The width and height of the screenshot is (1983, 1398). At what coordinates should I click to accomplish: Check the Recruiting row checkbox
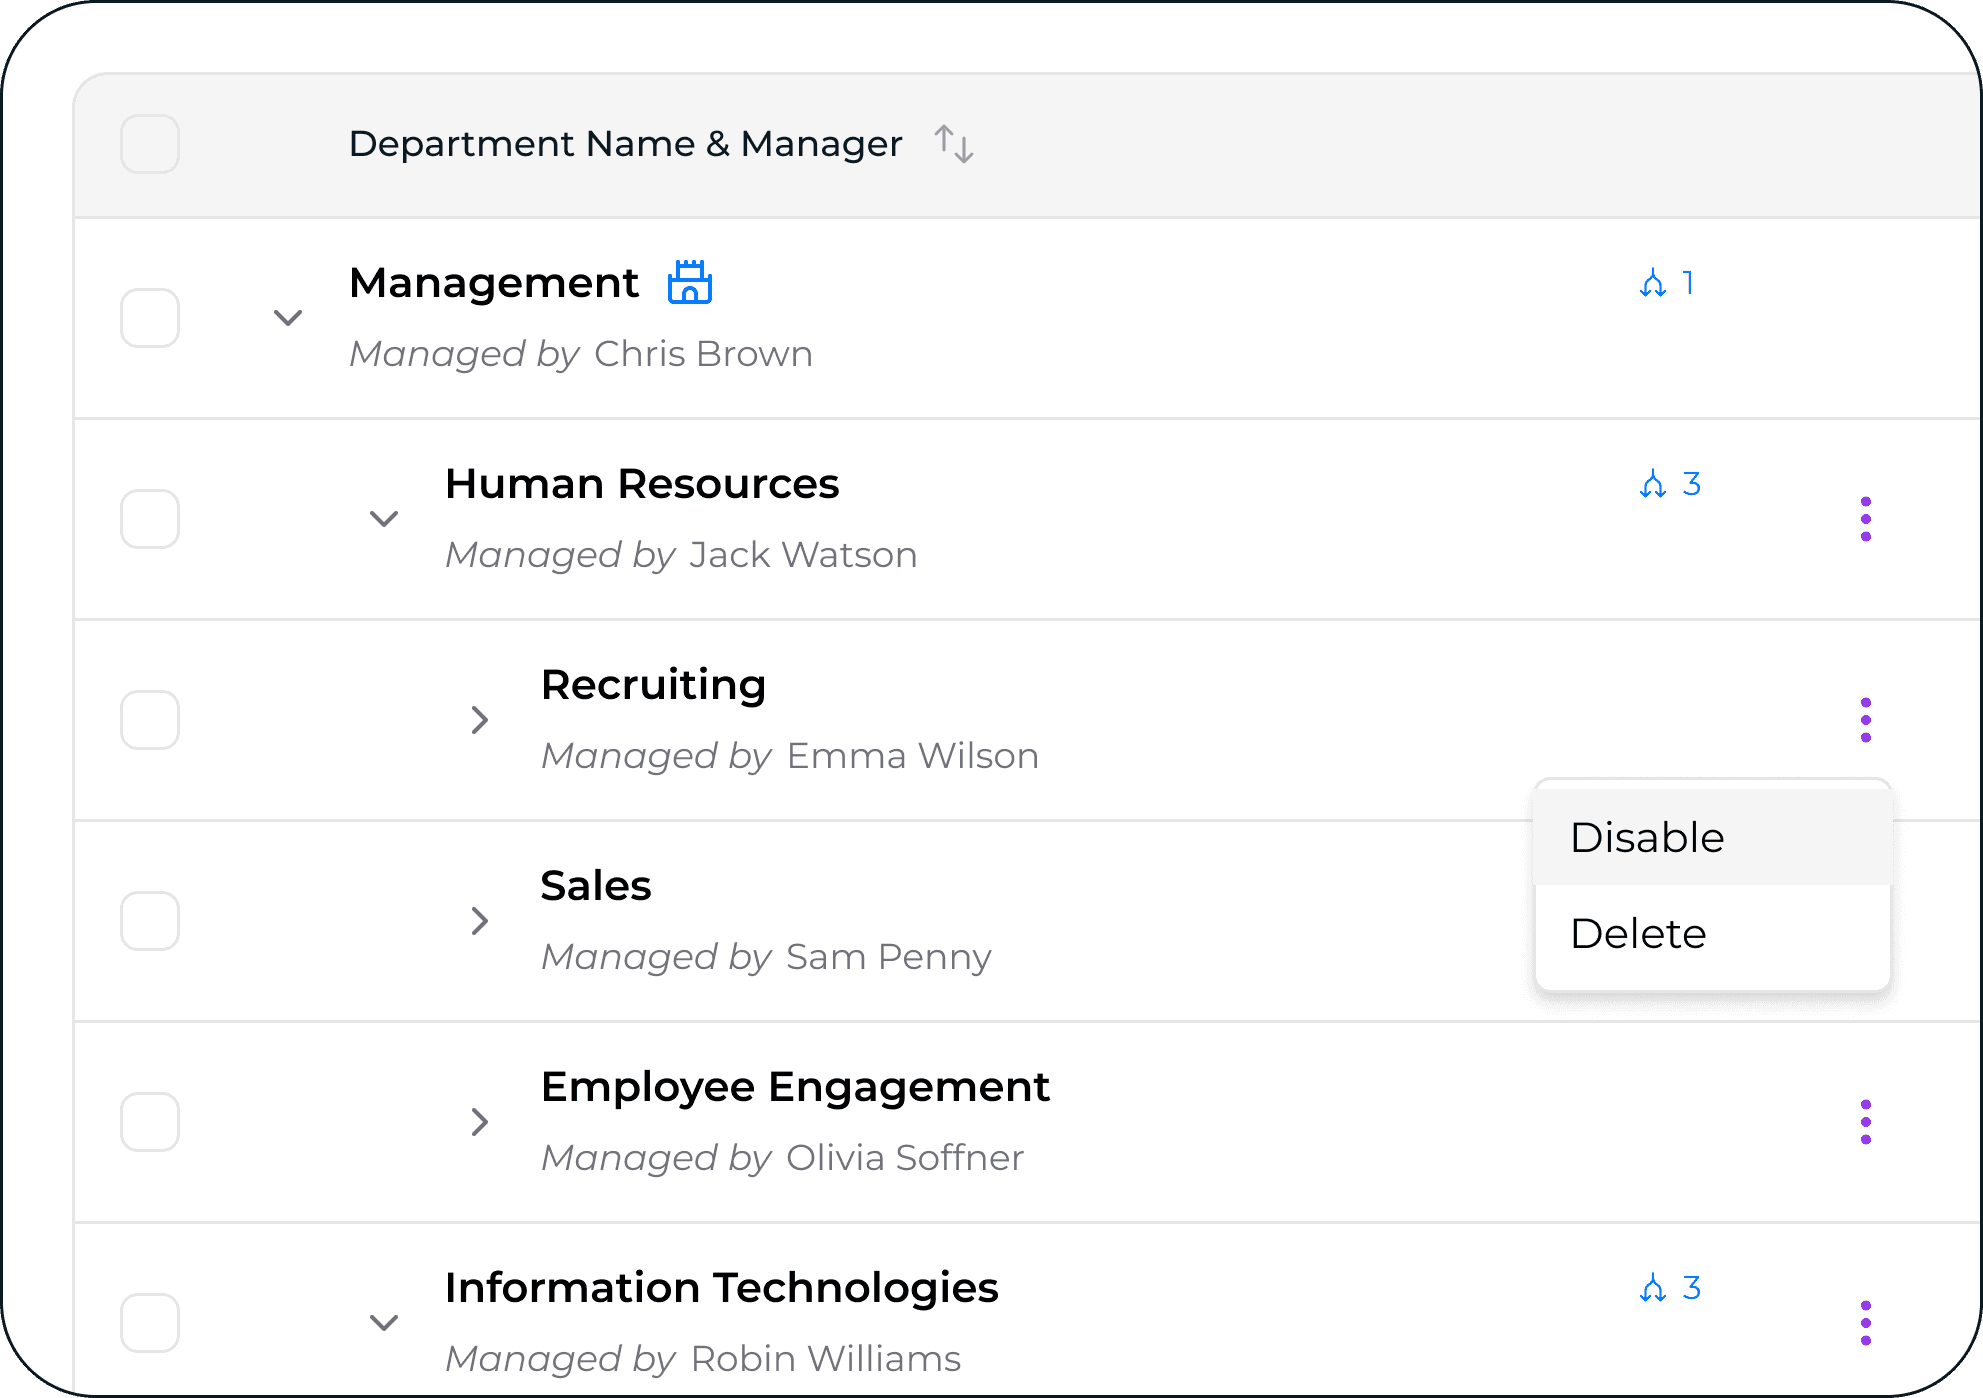(x=150, y=720)
